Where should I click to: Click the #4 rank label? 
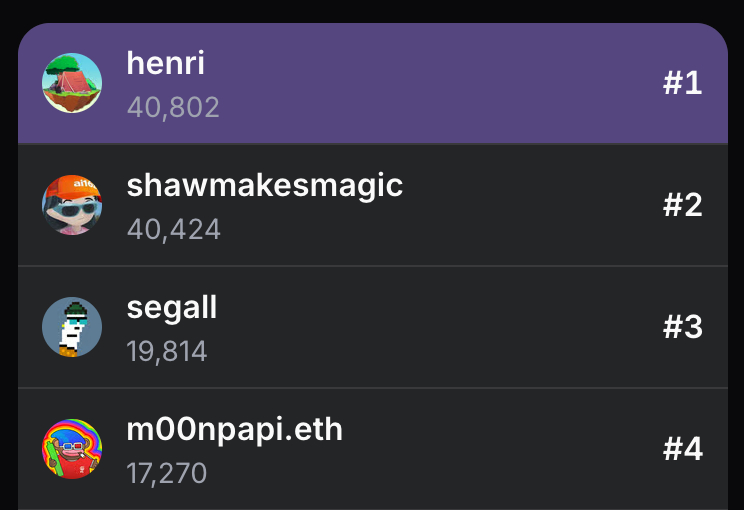click(x=682, y=449)
